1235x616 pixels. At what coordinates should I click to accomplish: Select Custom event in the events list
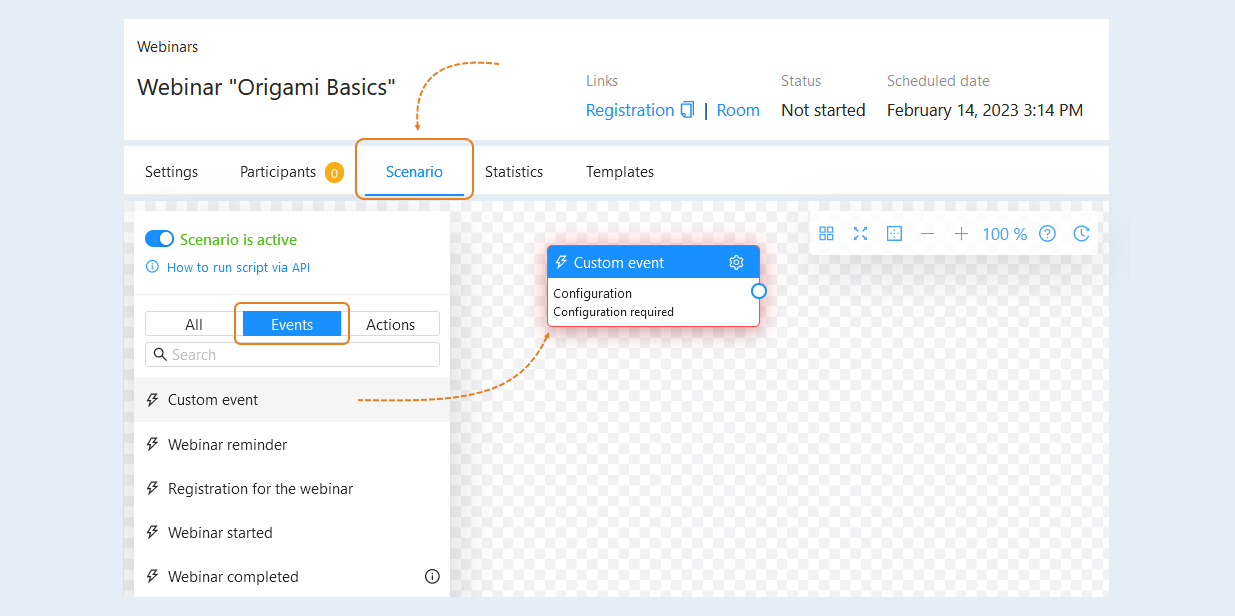[292, 399]
